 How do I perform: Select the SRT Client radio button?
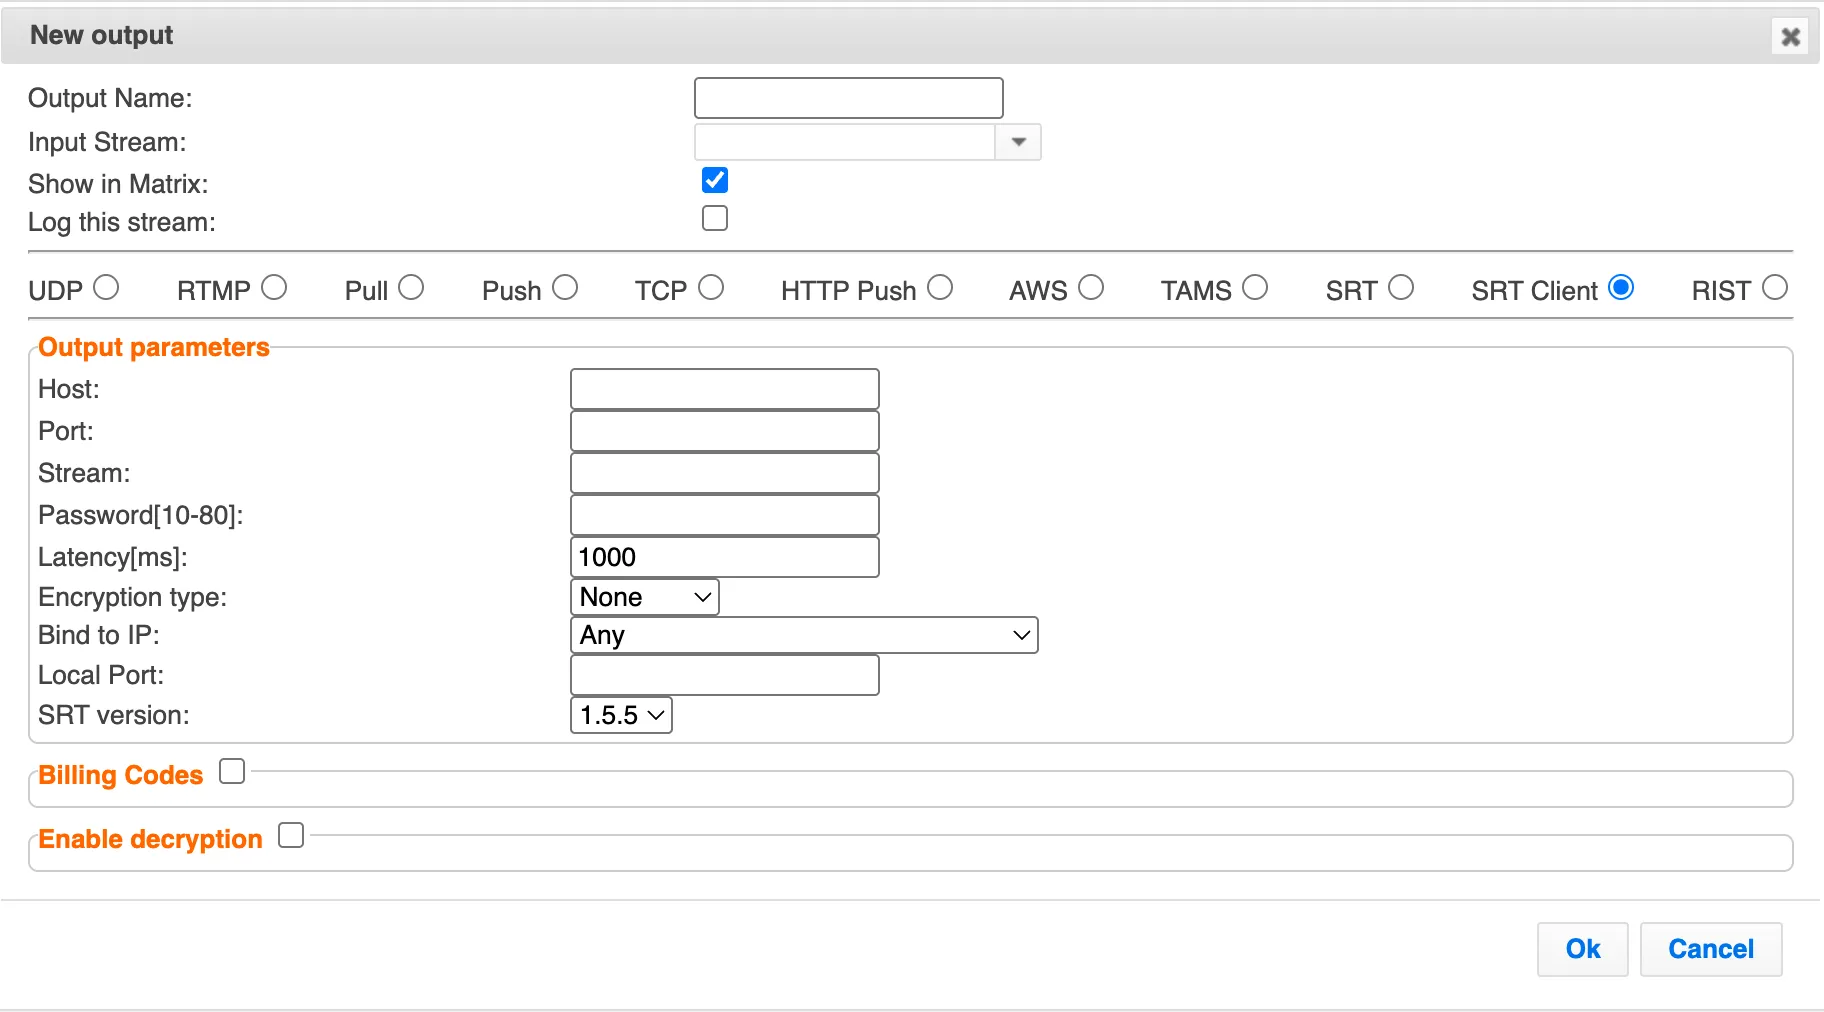coord(1621,288)
